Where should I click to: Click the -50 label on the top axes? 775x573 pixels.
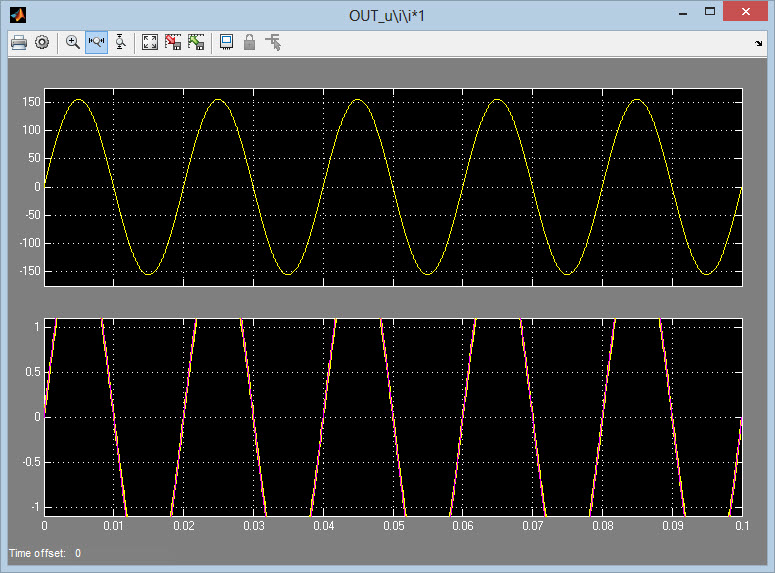point(32,215)
